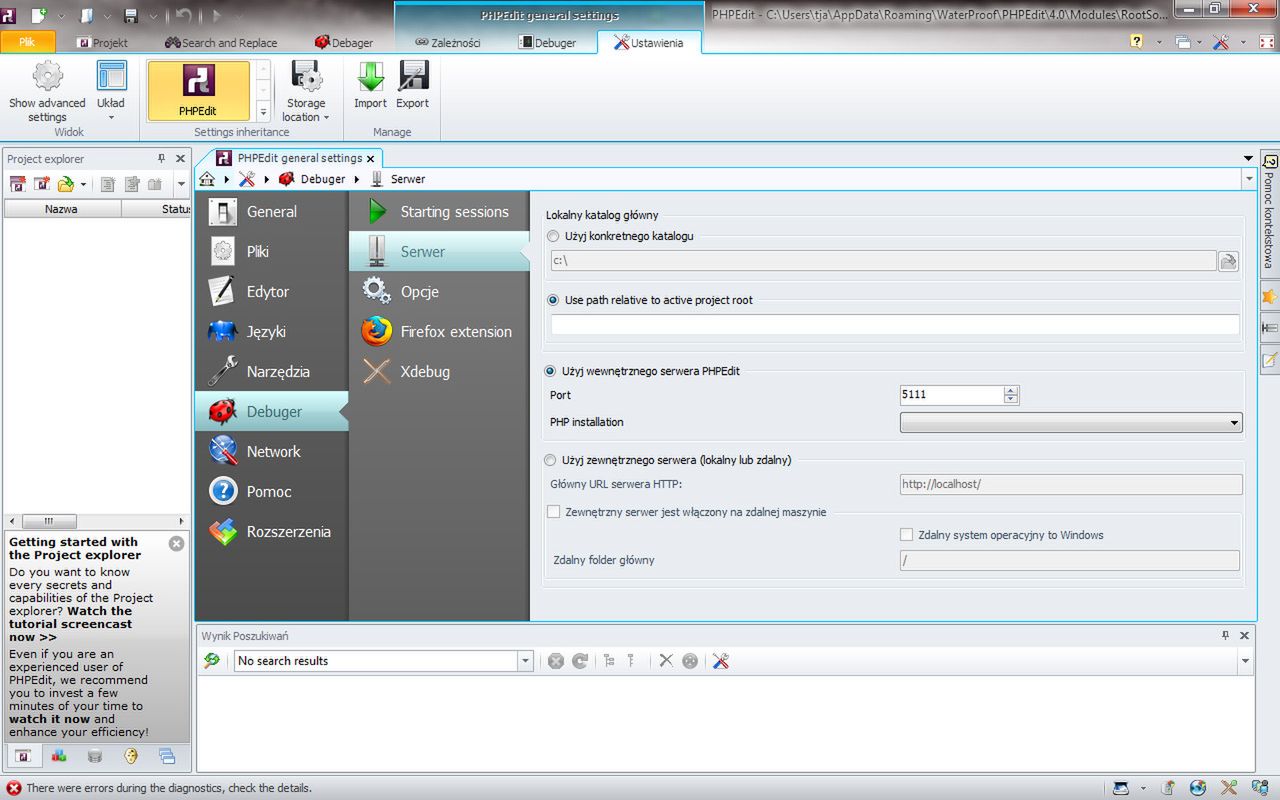Click the diagnostics error status message
This screenshot has height=800, width=1280.
coord(169,788)
